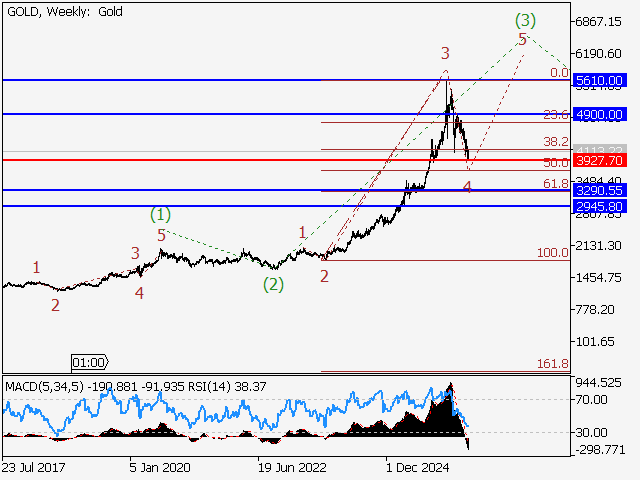This screenshot has width=640, height=480.
Task: Click the red wave 3 label near peak
Action: coord(445,53)
